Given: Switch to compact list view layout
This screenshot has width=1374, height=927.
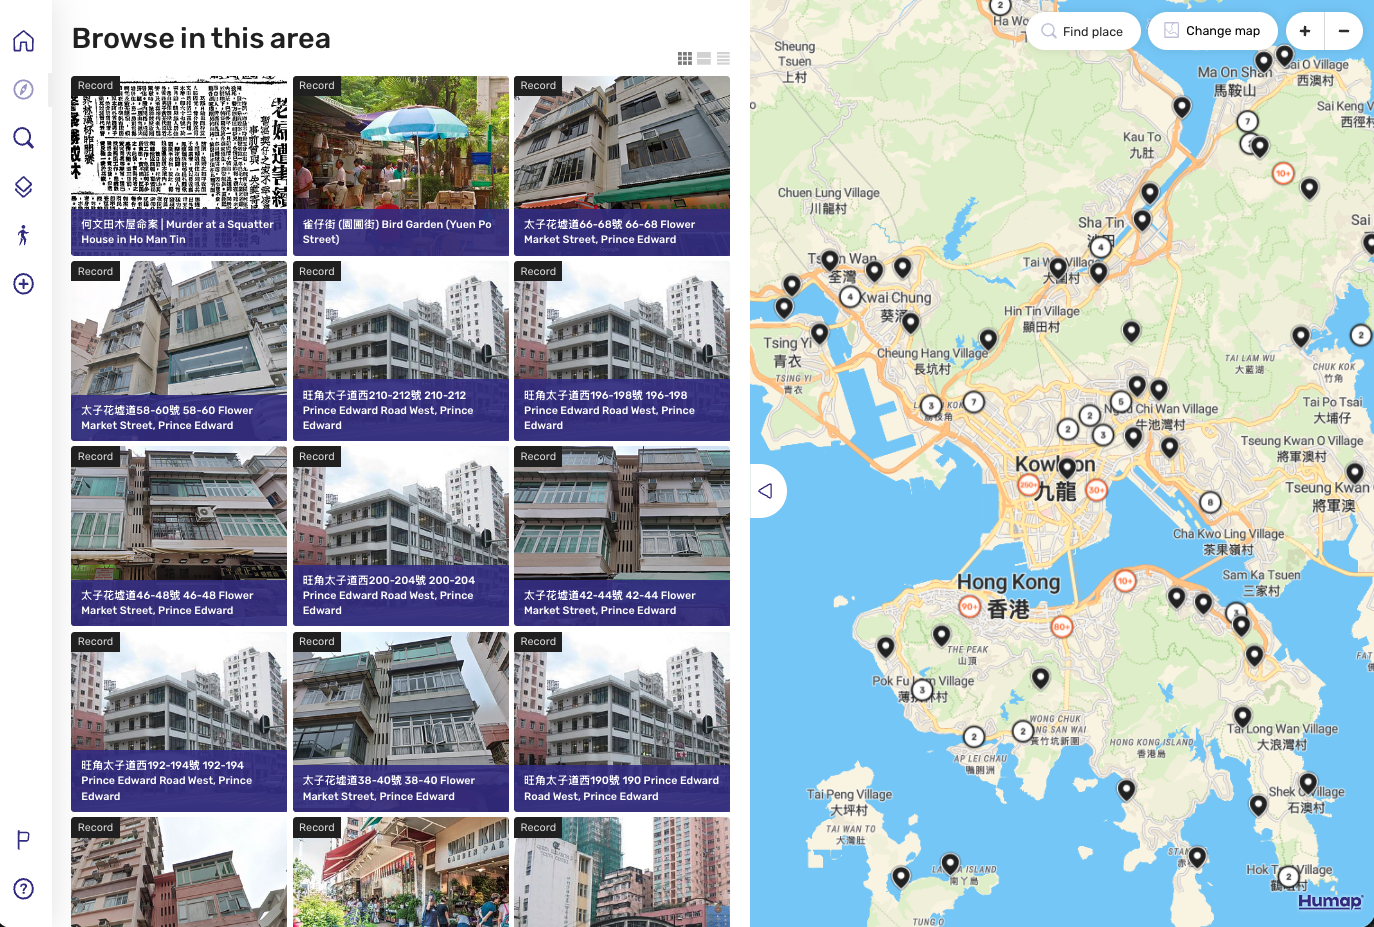Looking at the screenshot, I should coord(723,59).
